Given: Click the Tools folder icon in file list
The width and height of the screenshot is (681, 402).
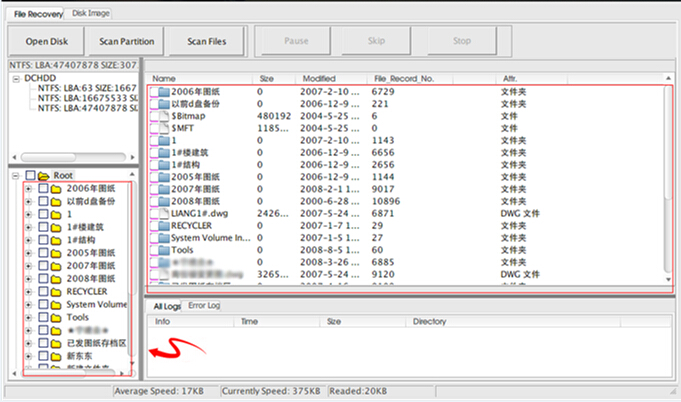Looking at the screenshot, I should (x=164, y=250).
